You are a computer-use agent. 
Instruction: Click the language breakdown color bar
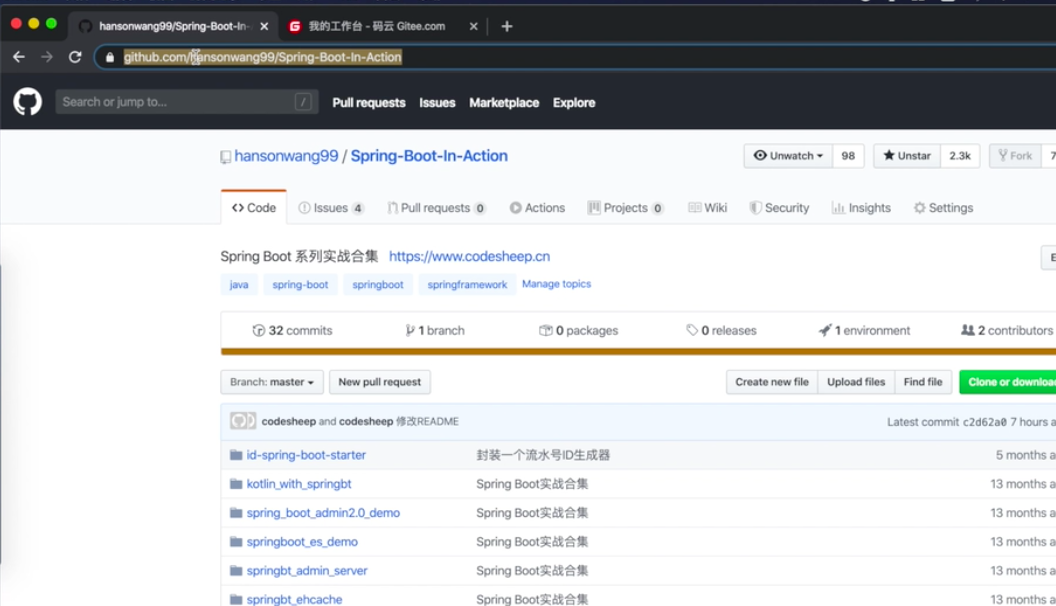(638, 351)
